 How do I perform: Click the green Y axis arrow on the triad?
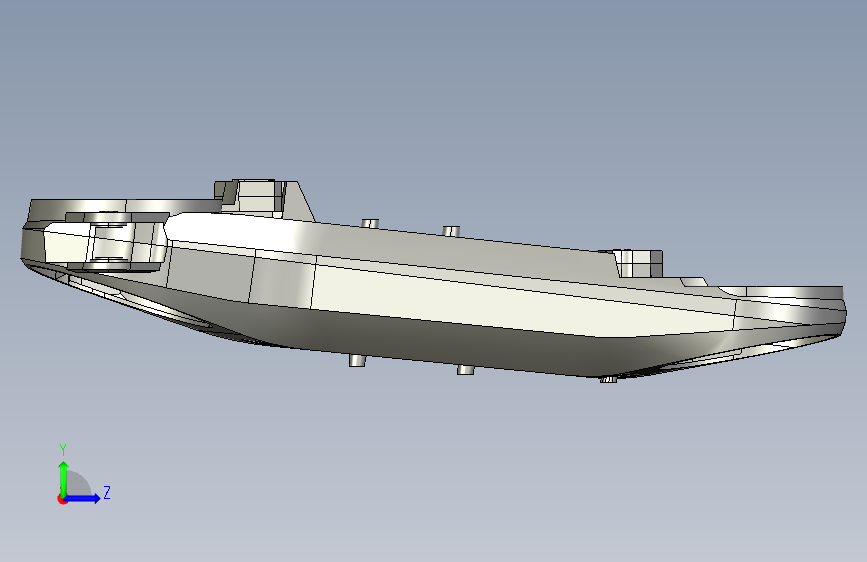point(64,478)
